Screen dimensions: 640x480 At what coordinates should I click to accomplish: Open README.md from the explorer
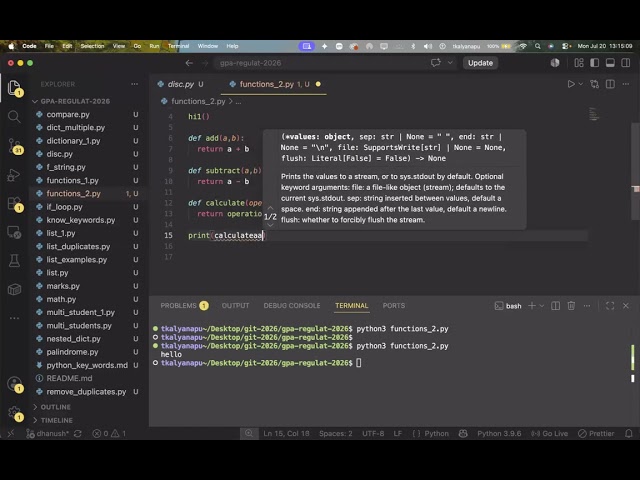[69, 378]
